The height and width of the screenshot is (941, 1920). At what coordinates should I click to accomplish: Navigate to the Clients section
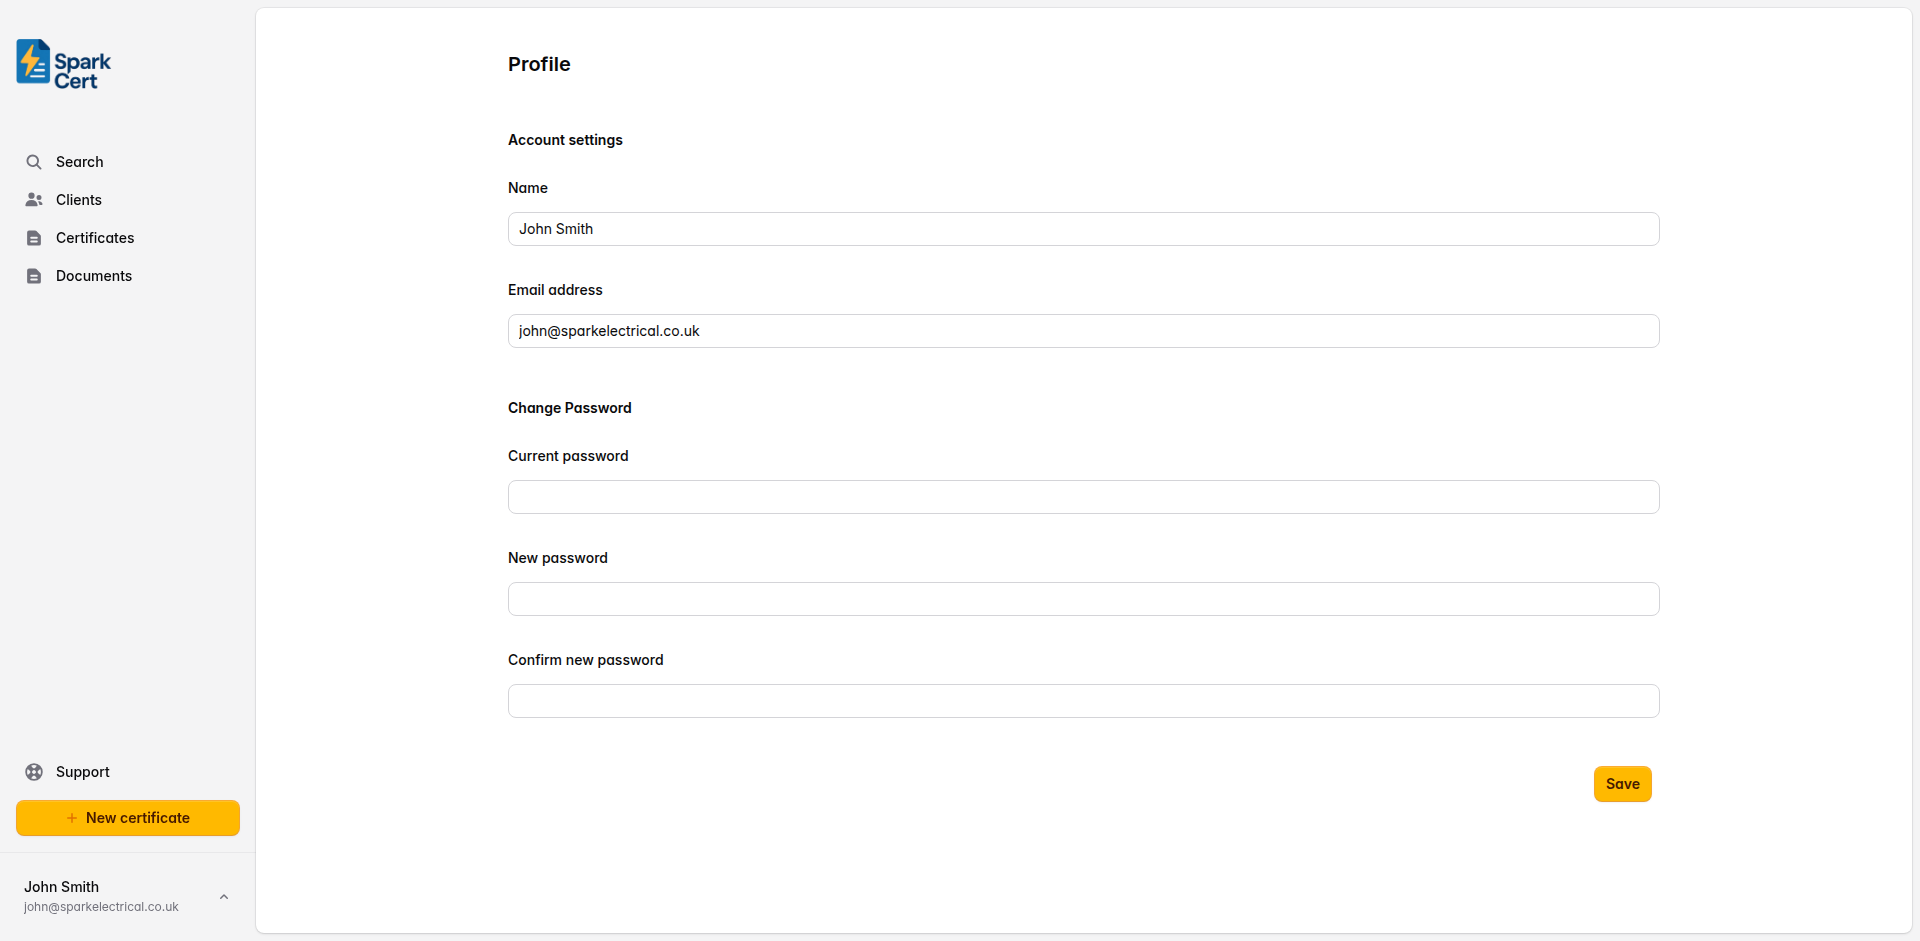point(78,199)
